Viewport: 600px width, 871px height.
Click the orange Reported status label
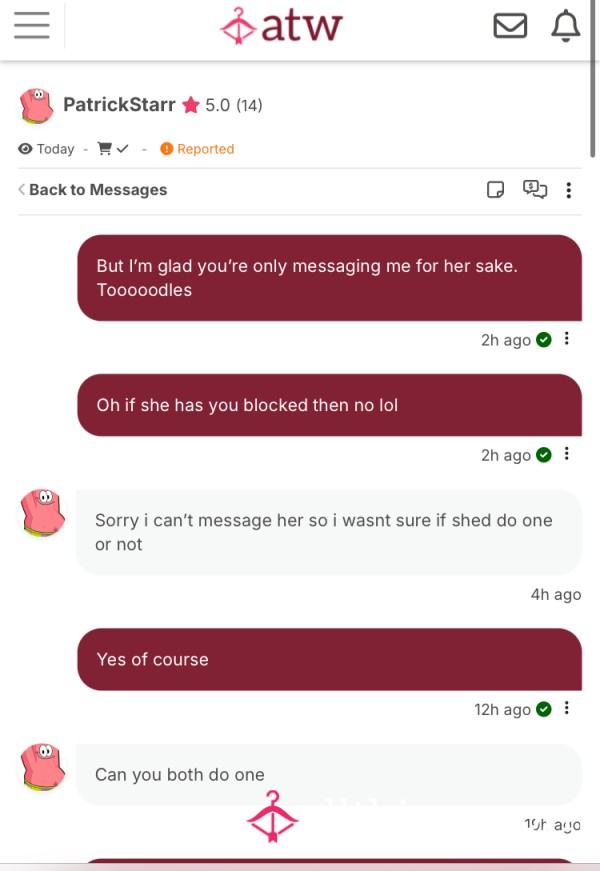pos(197,149)
